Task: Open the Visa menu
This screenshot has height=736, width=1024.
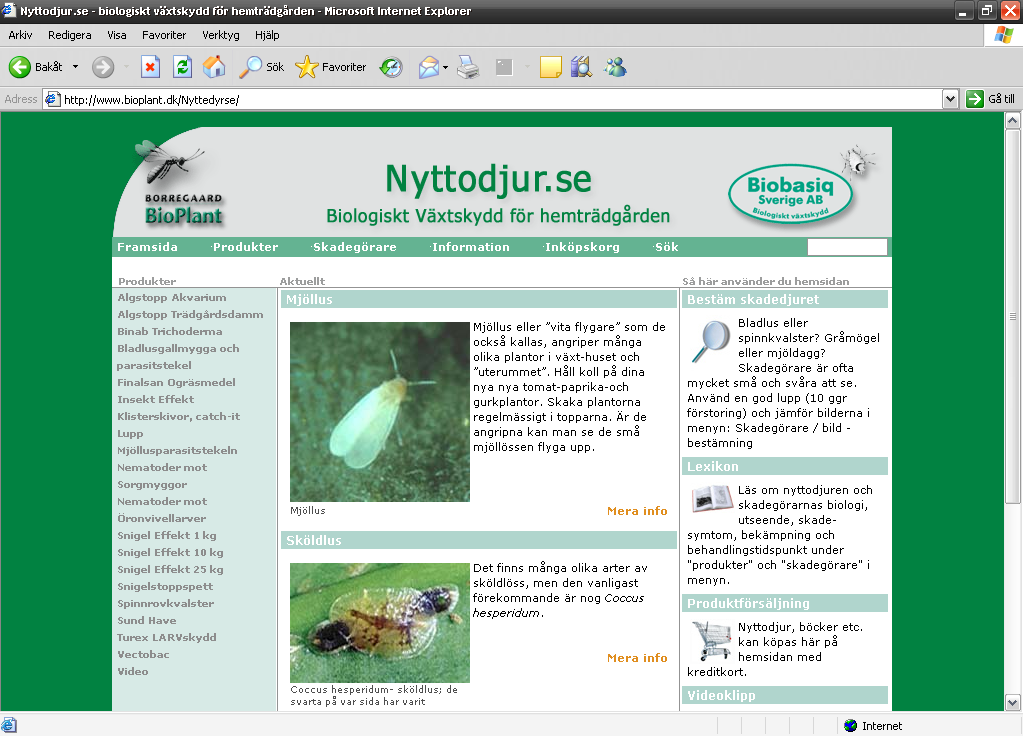Action: 117,35
